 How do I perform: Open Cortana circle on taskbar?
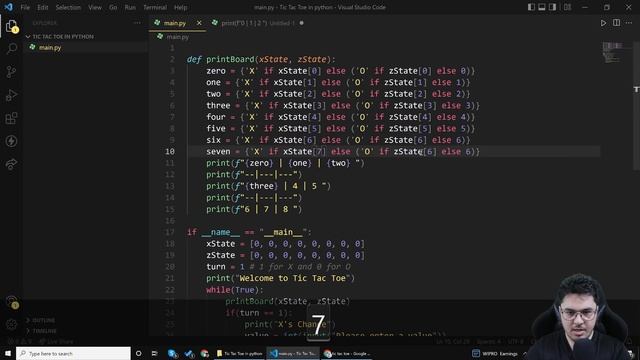coord(139,353)
